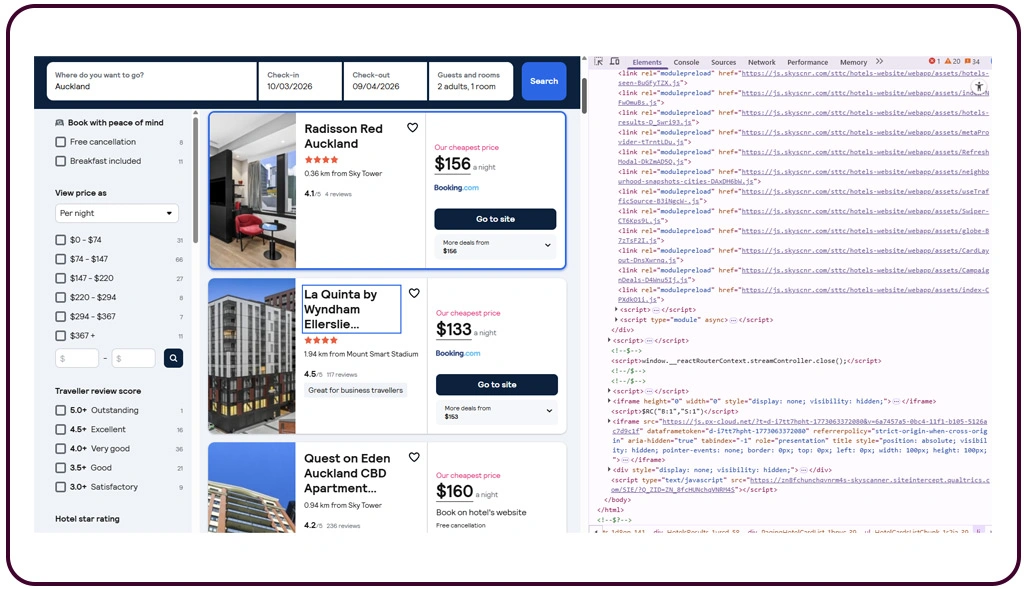Check the Breakfast included filter
Screen dimensions: 1026x589
click(x=62, y=161)
